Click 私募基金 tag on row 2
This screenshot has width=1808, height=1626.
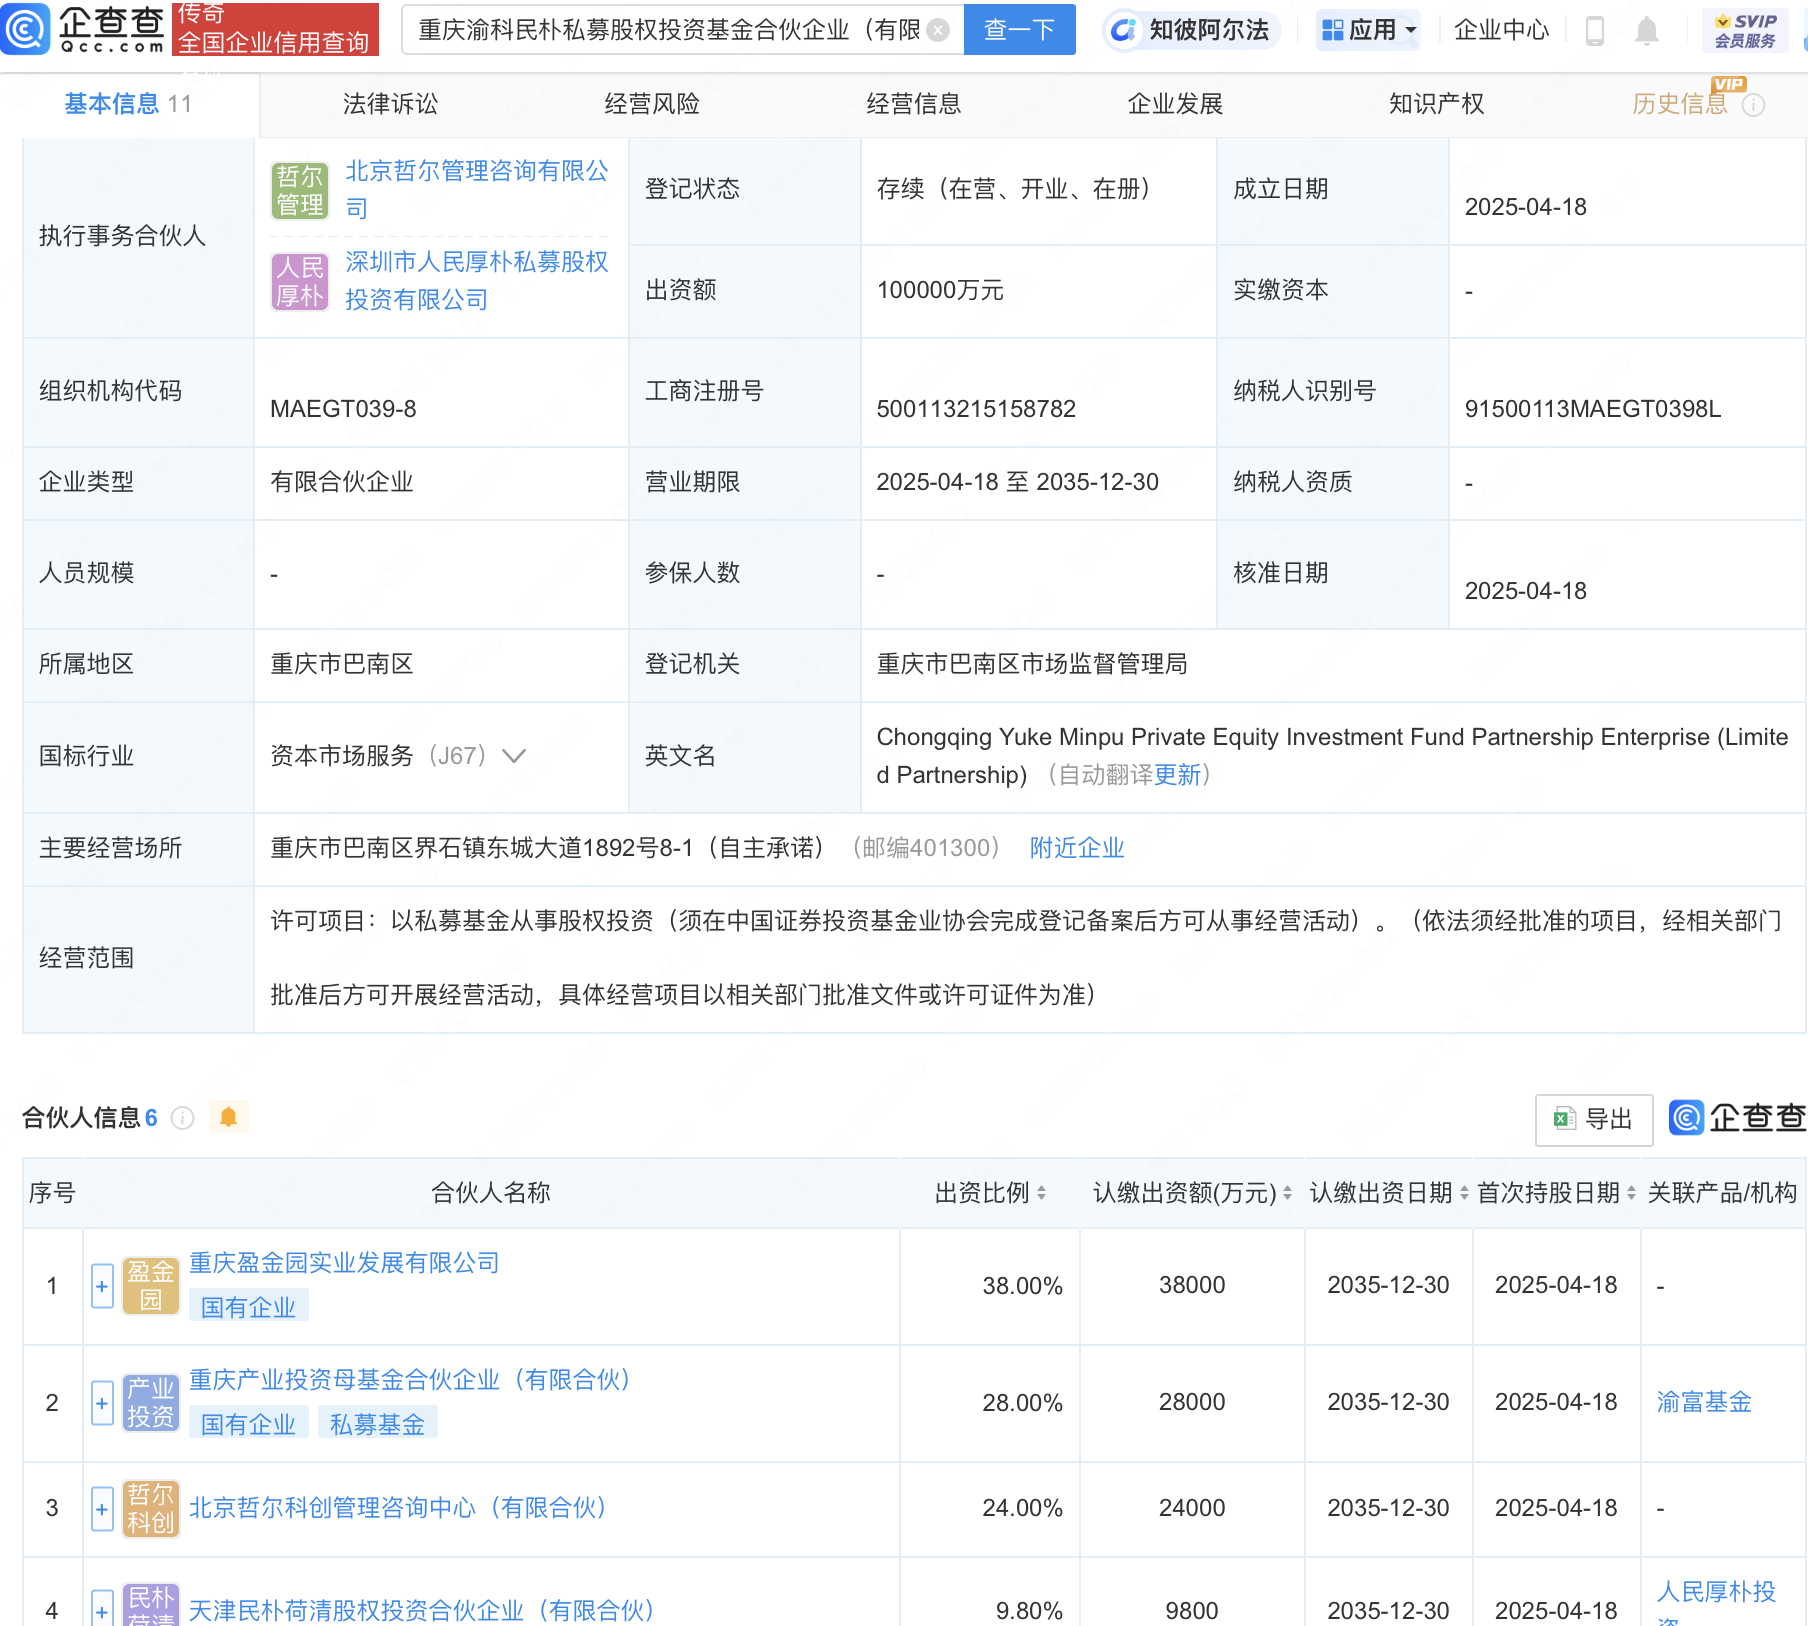pyautogui.click(x=377, y=1424)
